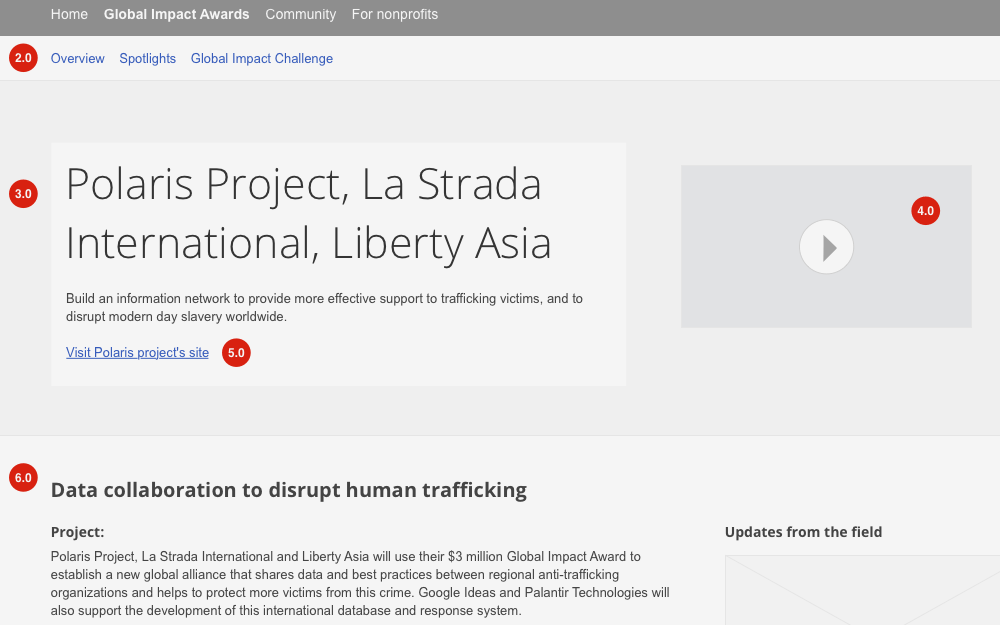
Task: Click the red 5.0 badge next to the Polaris link
Action: 236,352
